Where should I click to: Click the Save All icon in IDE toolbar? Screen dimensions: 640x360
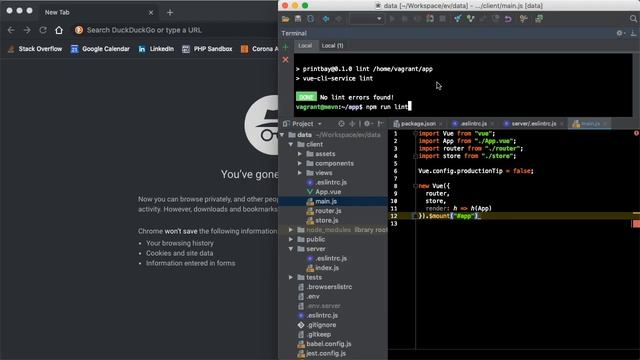point(298,19)
